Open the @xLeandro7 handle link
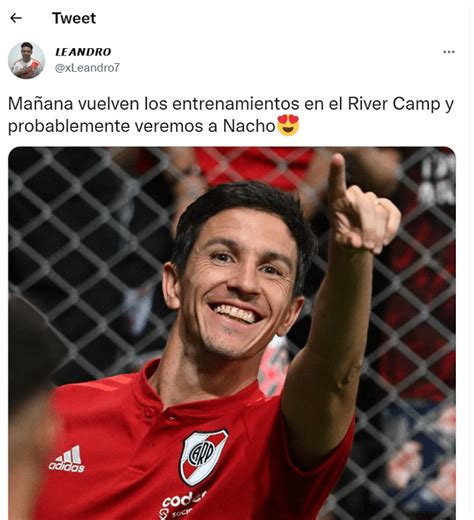 coord(87,68)
